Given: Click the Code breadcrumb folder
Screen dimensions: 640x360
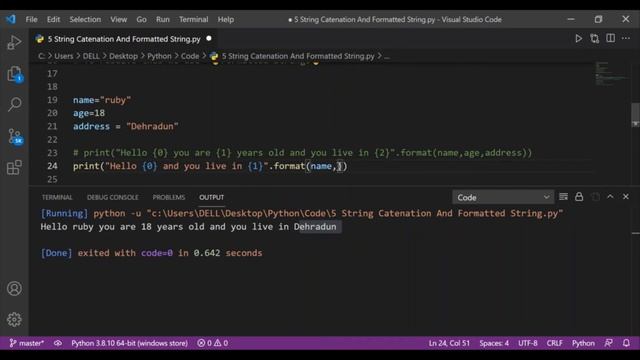Looking at the screenshot, I should 190,56.
